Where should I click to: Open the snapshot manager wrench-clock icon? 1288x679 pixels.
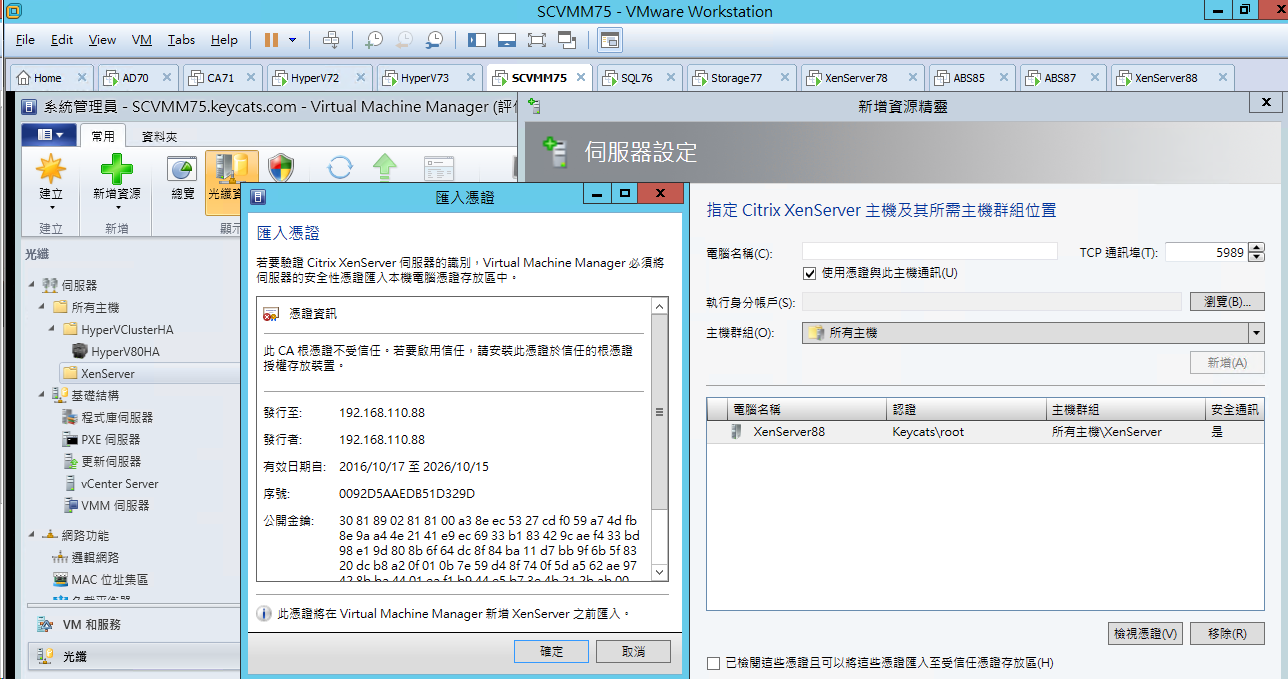point(434,40)
